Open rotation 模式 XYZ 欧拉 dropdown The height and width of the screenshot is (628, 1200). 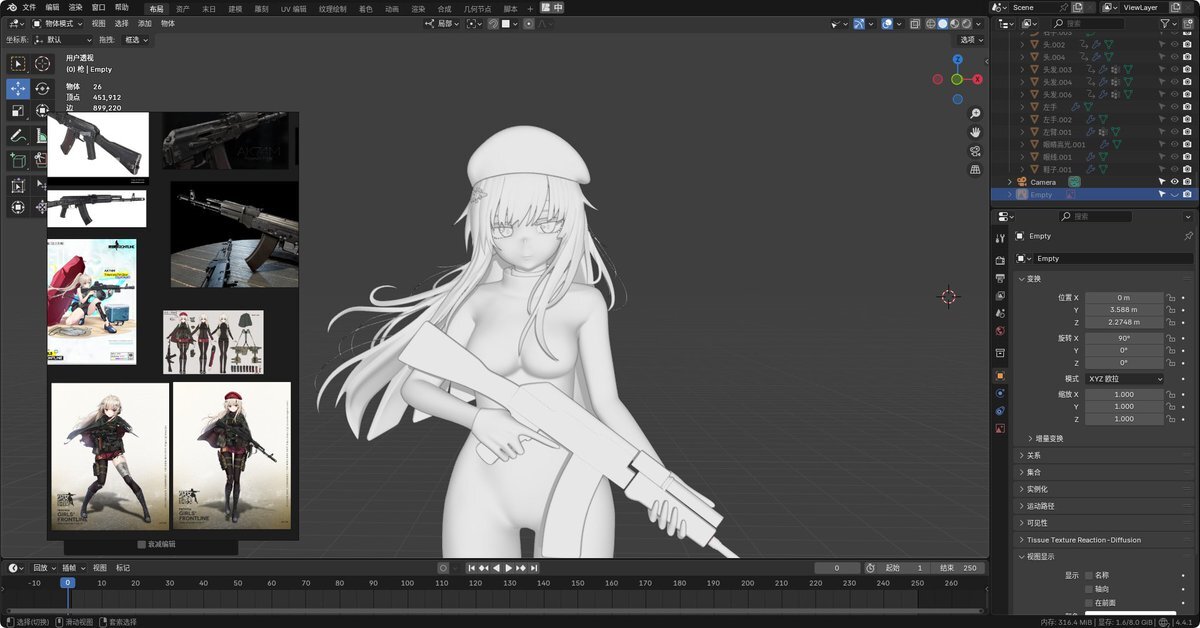pyautogui.click(x=1124, y=379)
